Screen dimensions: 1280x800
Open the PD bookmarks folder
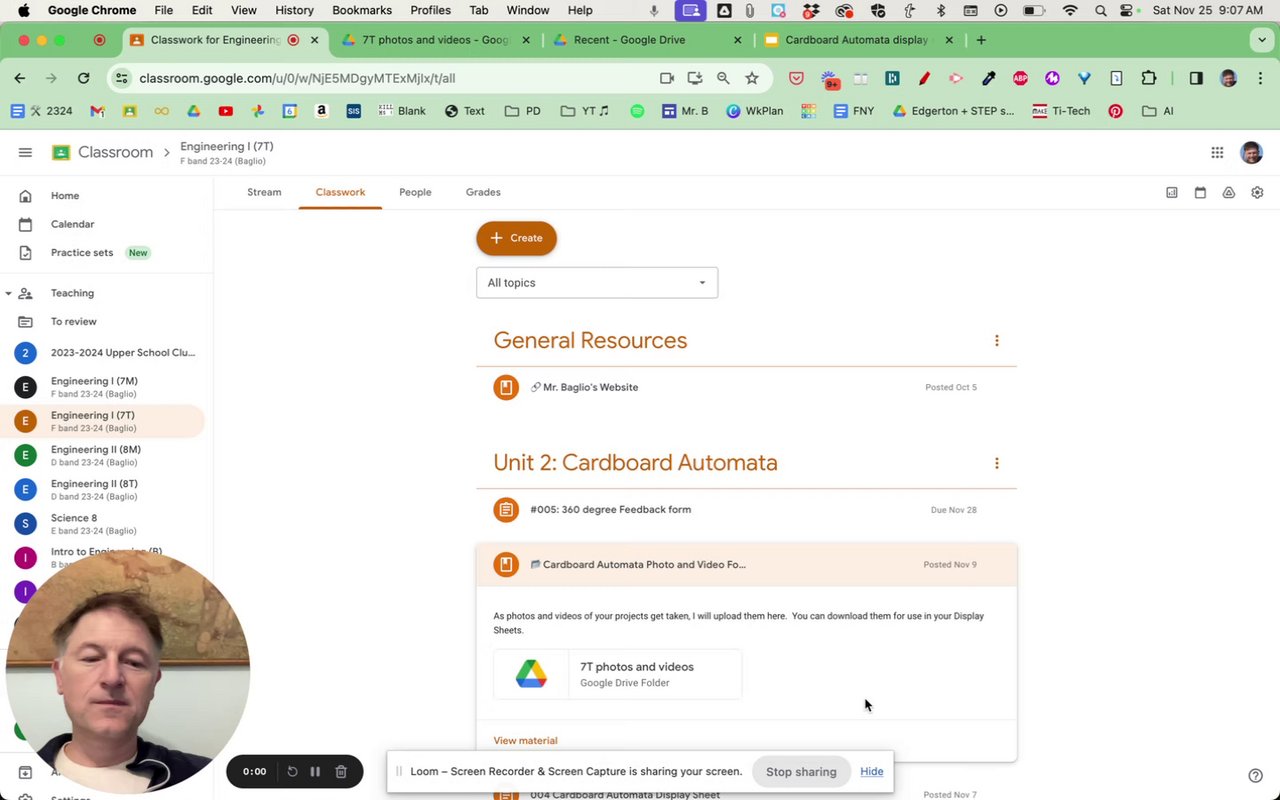point(523,111)
